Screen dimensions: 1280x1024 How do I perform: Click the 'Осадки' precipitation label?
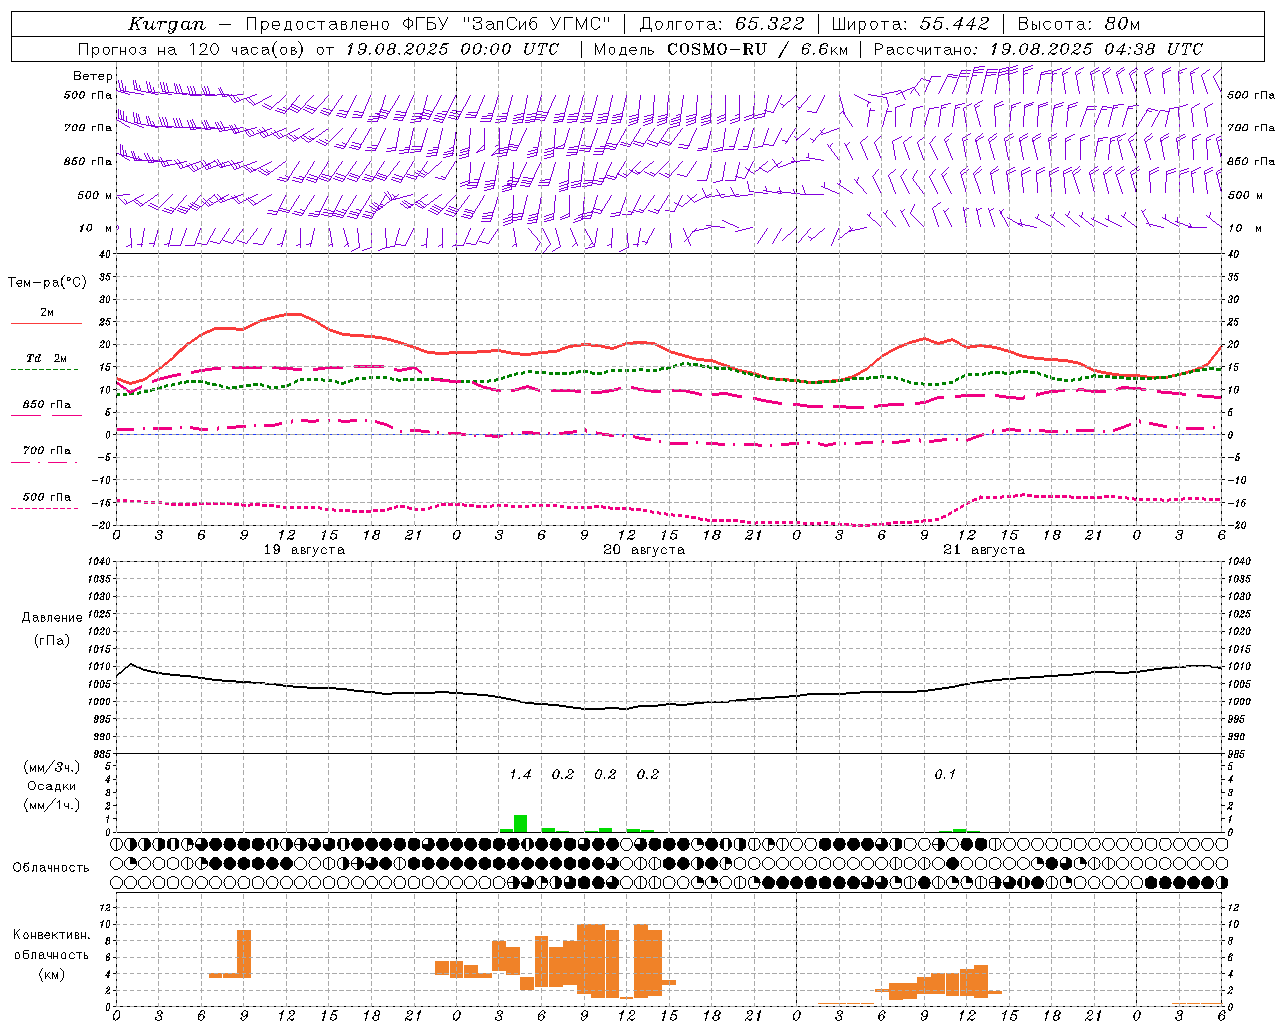51,786
